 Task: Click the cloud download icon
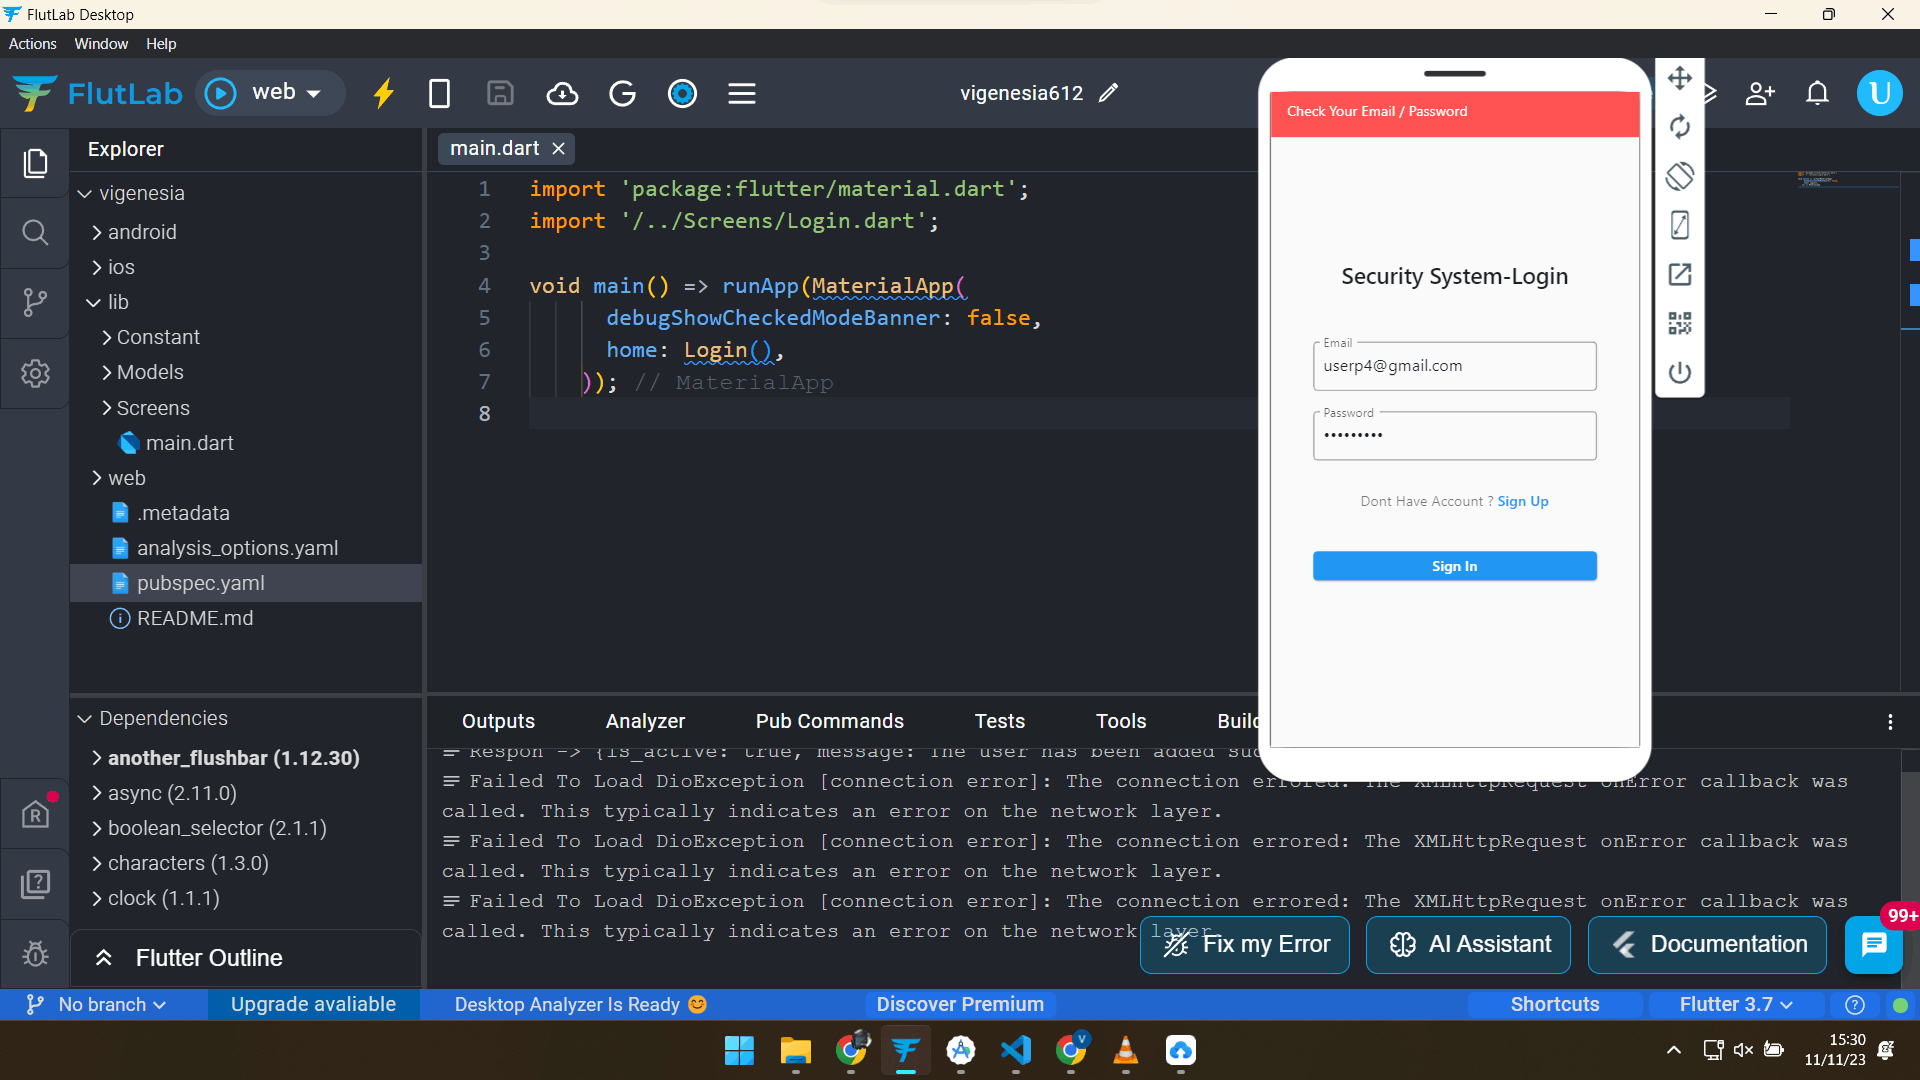[562, 93]
